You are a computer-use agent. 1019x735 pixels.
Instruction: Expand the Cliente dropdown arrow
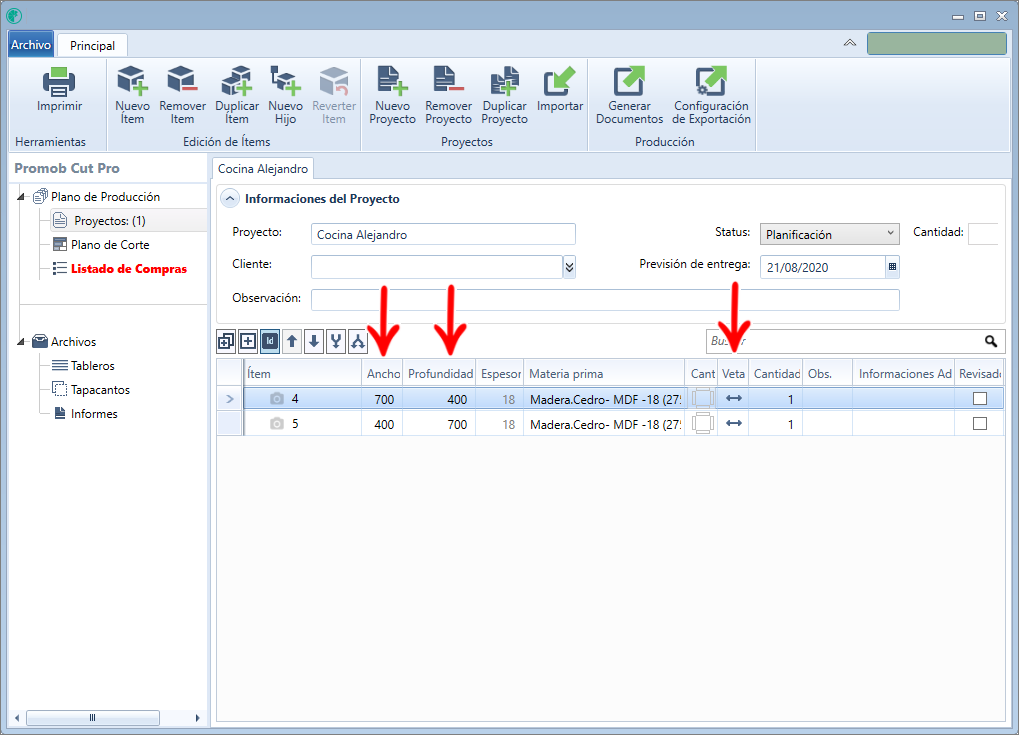point(569,267)
